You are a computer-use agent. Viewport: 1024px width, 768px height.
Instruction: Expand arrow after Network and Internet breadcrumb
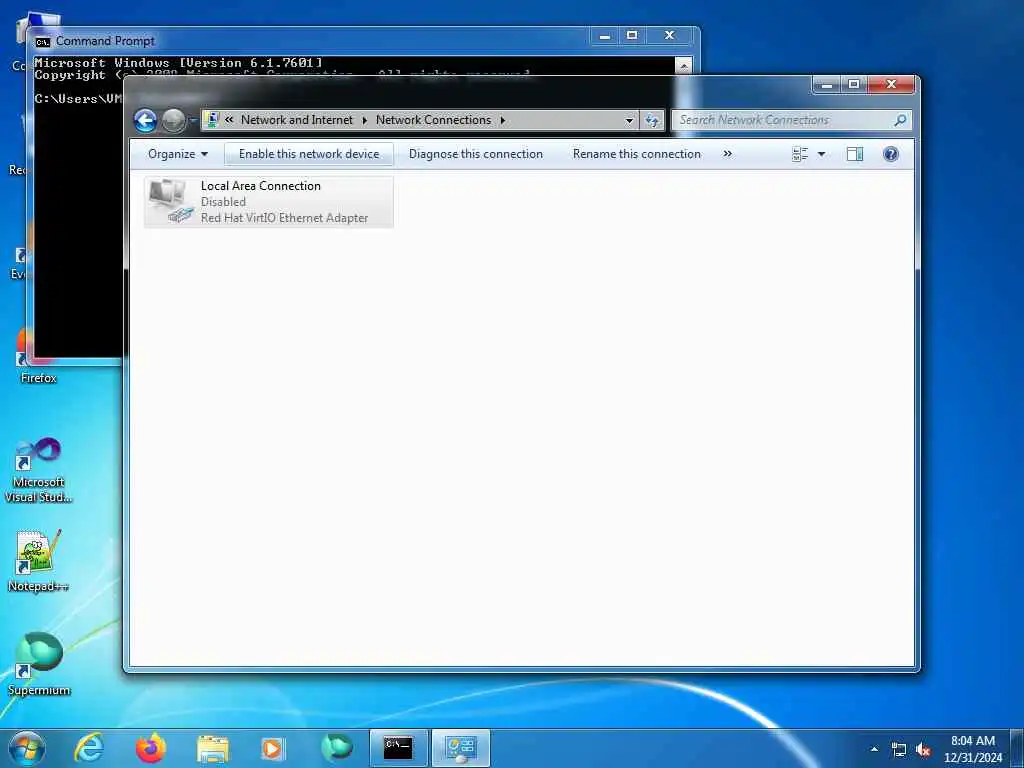pyautogui.click(x=364, y=120)
